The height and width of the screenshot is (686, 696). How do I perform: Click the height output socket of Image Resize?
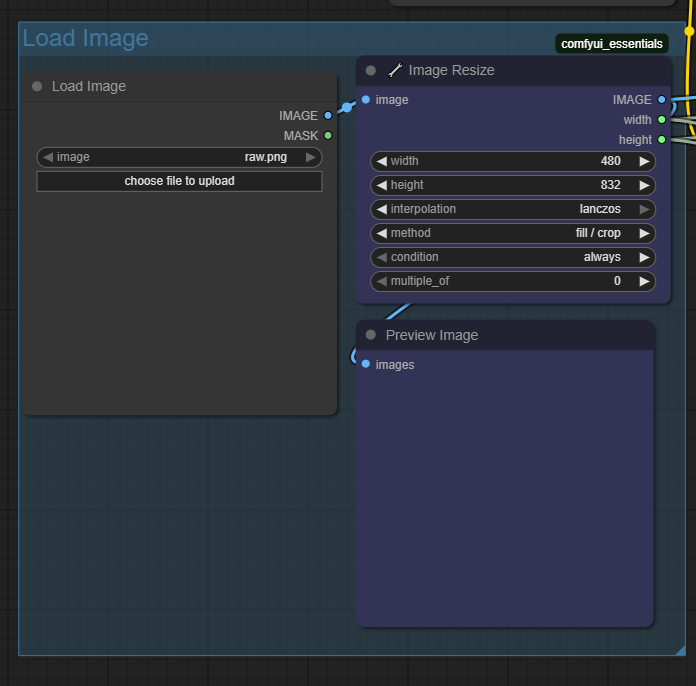pos(661,139)
